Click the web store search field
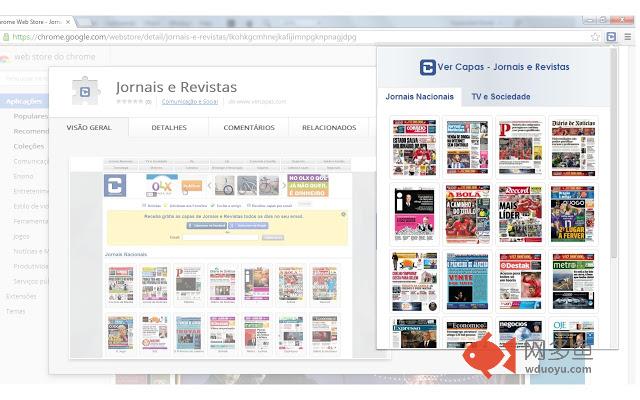Viewport: 640px width, 400px height. (24, 78)
